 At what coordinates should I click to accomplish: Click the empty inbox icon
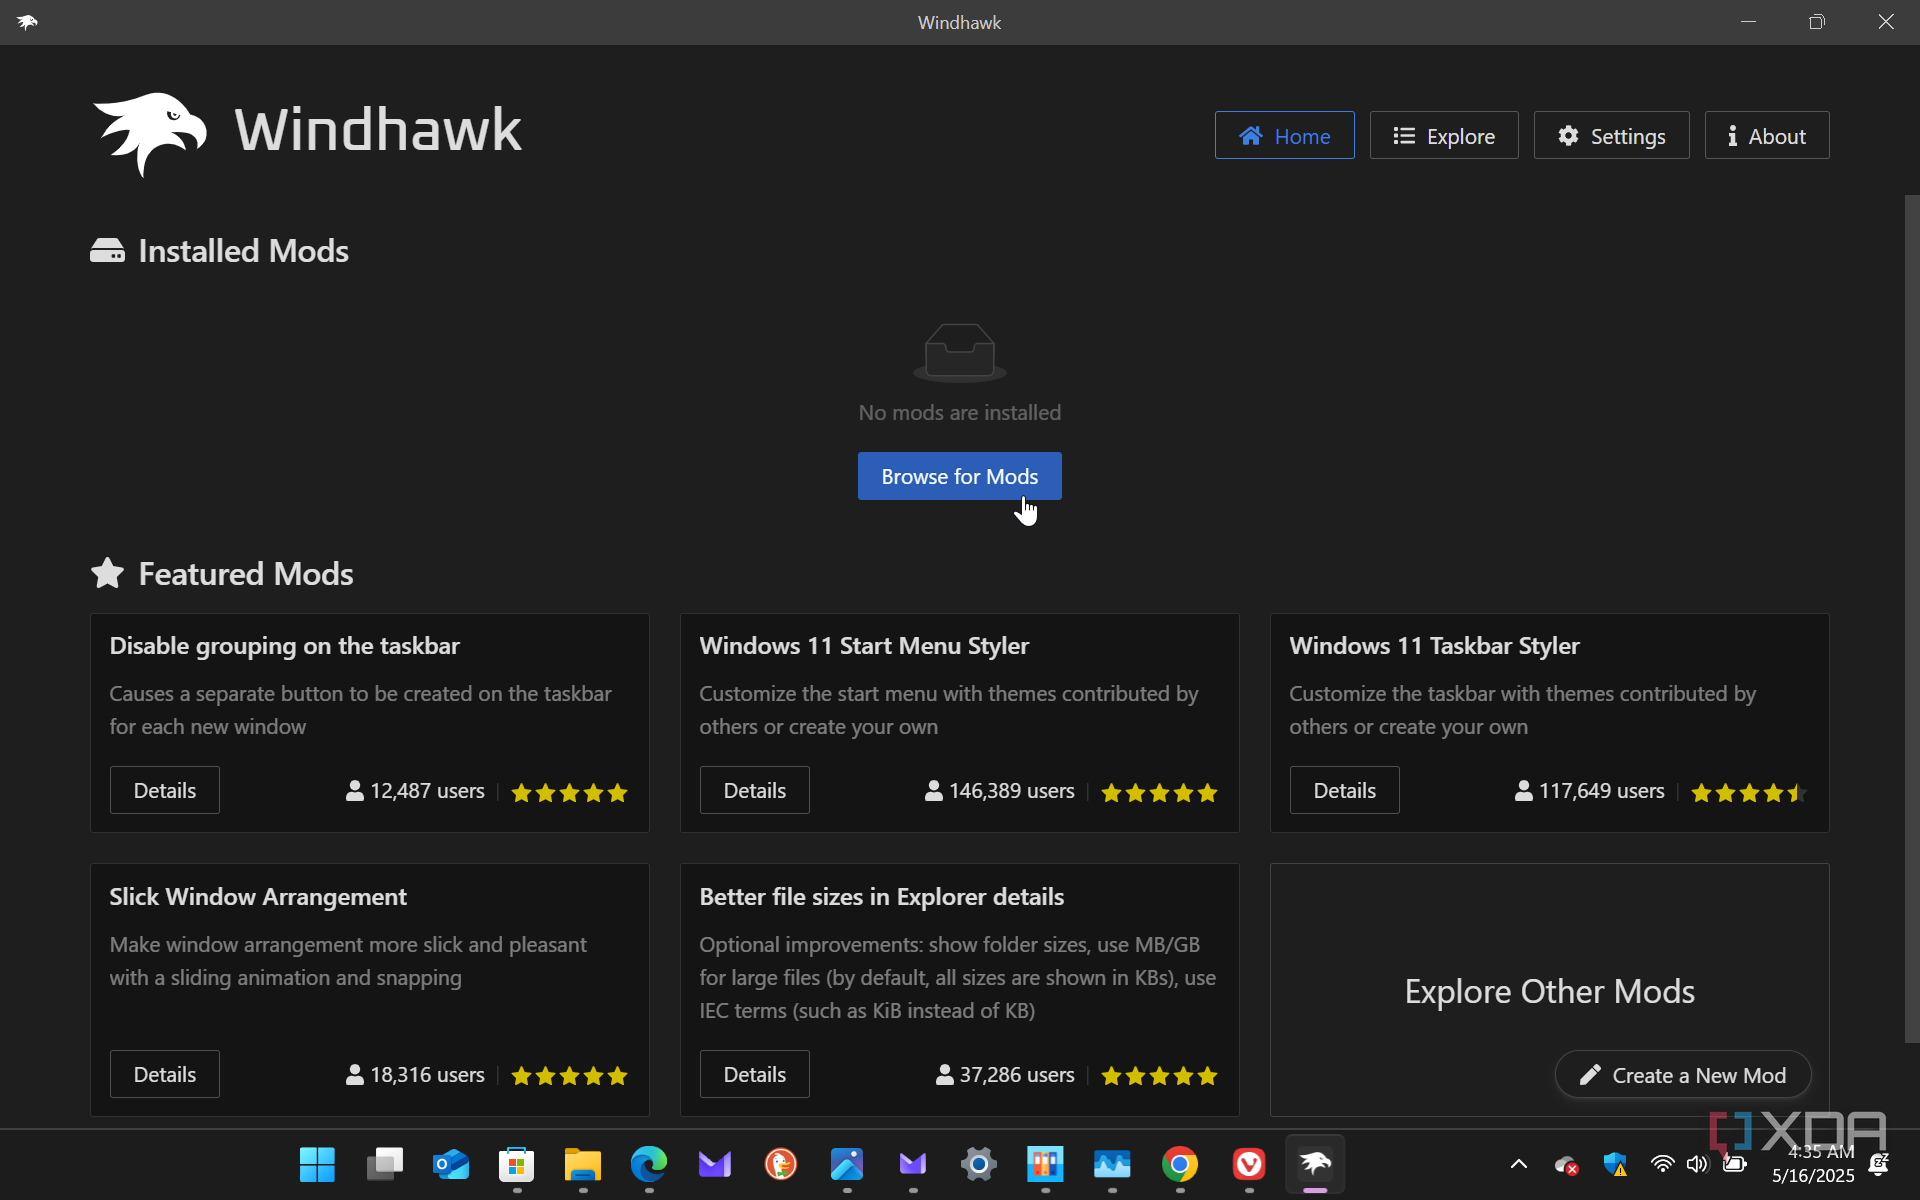click(959, 352)
